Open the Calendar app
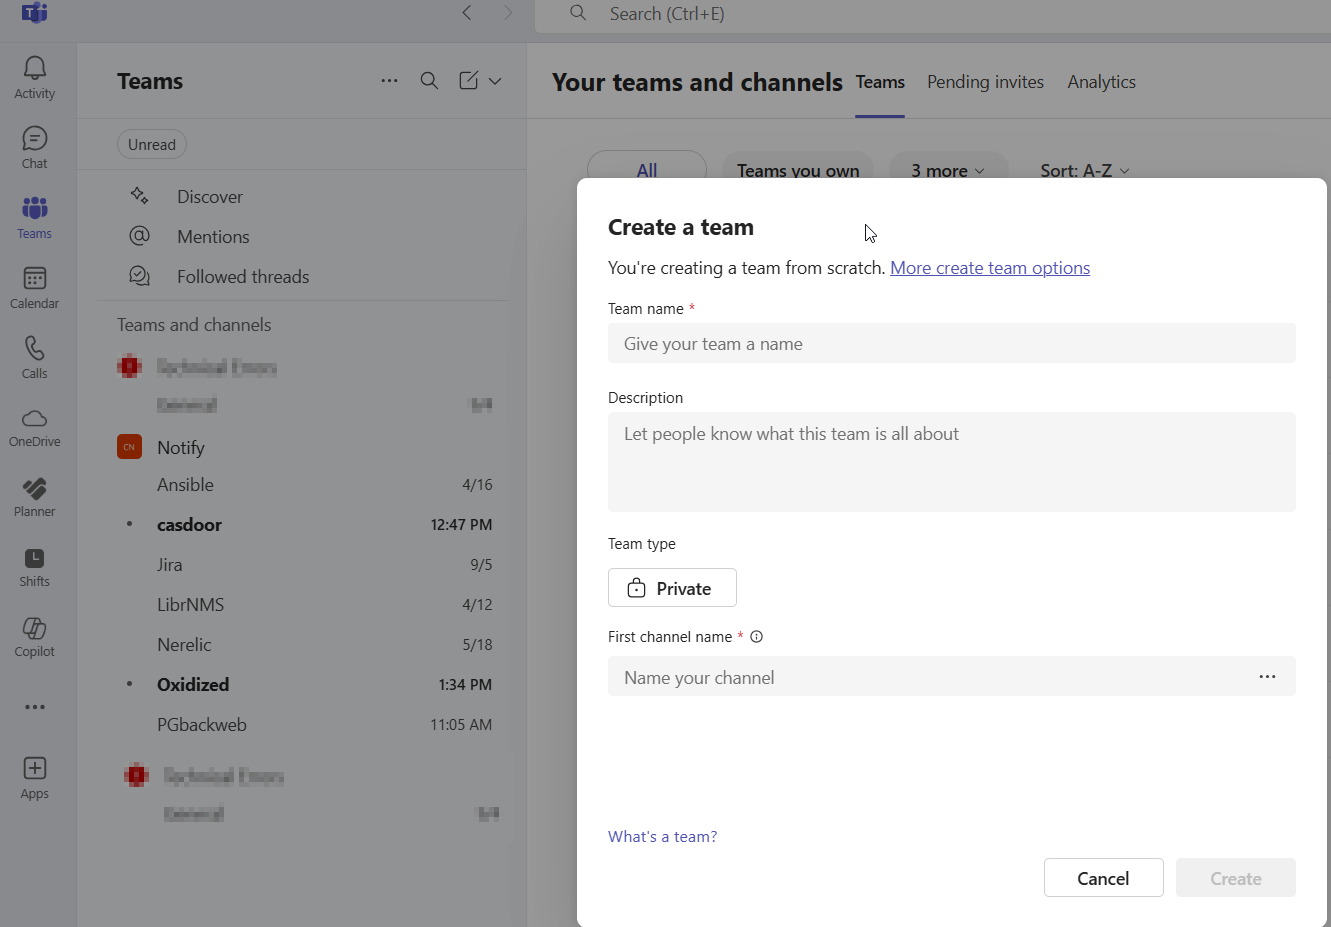This screenshot has width=1331, height=927. [34, 288]
